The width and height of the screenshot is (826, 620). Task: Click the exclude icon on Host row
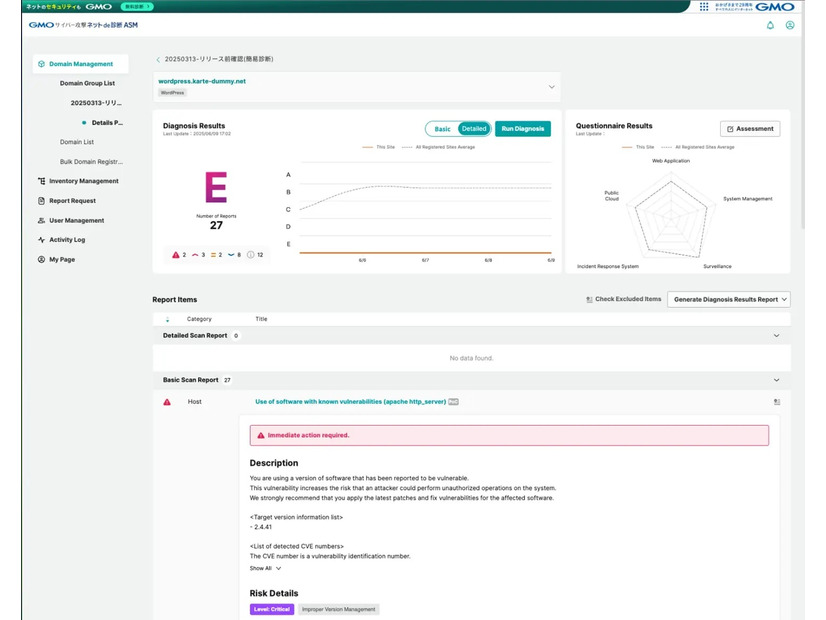tap(776, 402)
